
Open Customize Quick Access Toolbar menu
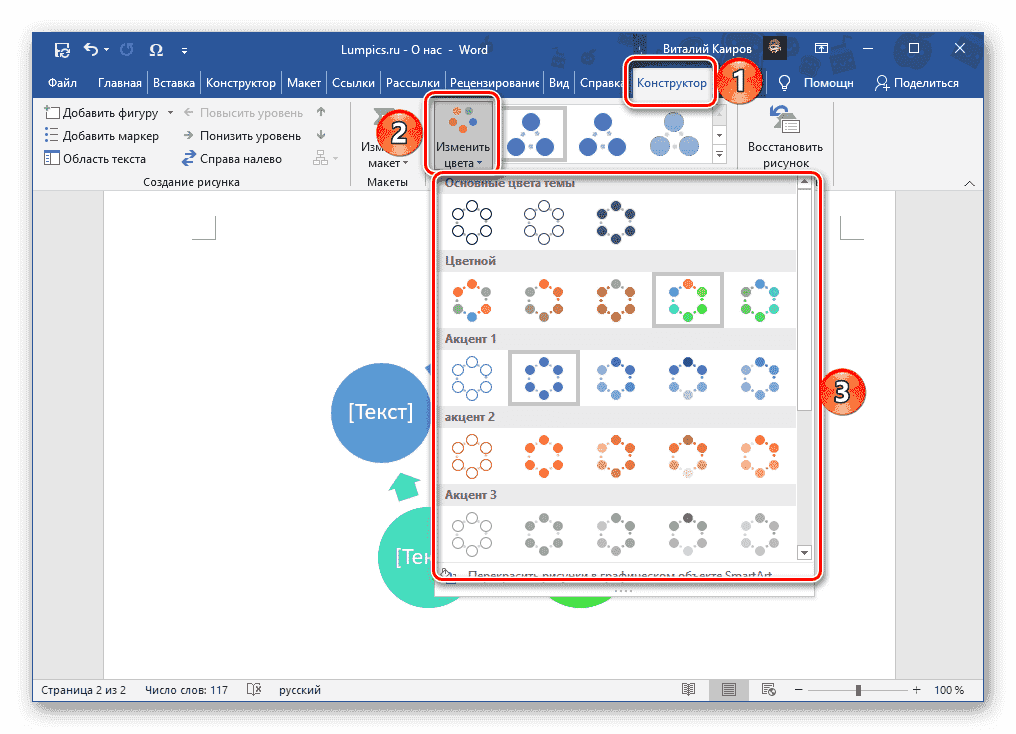(185, 49)
